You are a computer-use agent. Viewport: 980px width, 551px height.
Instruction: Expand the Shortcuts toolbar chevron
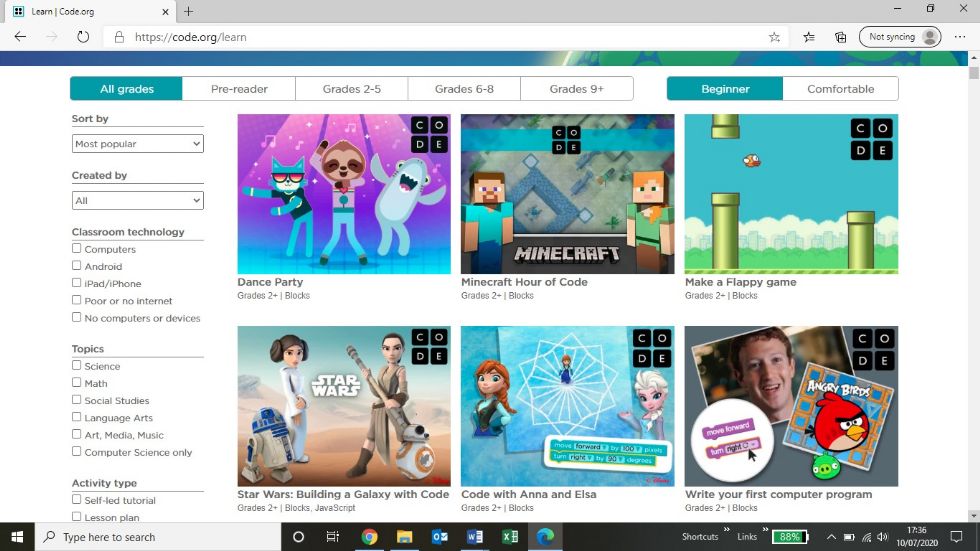[726, 530]
